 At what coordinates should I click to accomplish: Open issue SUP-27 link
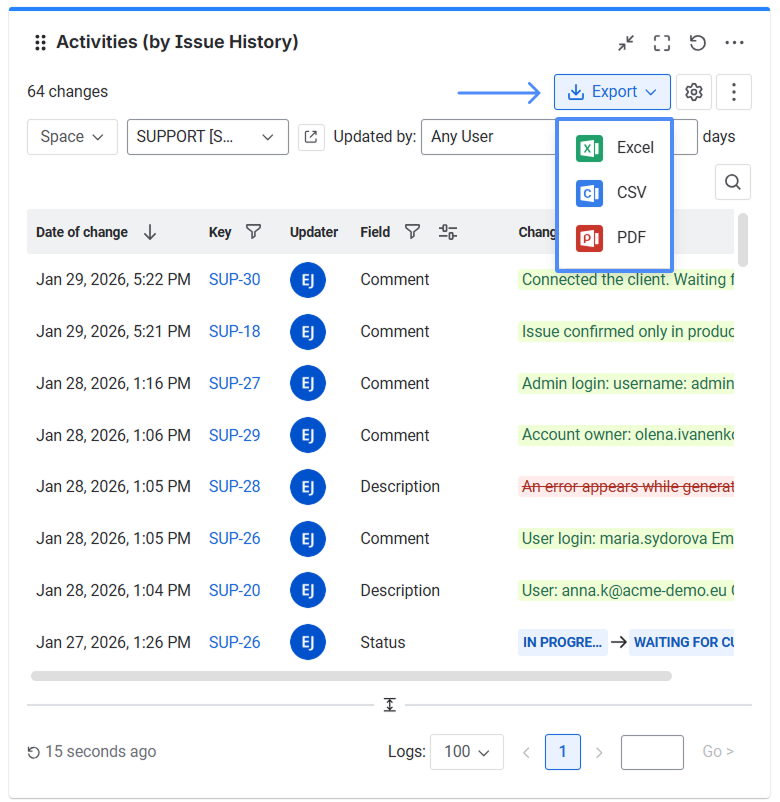pos(235,384)
